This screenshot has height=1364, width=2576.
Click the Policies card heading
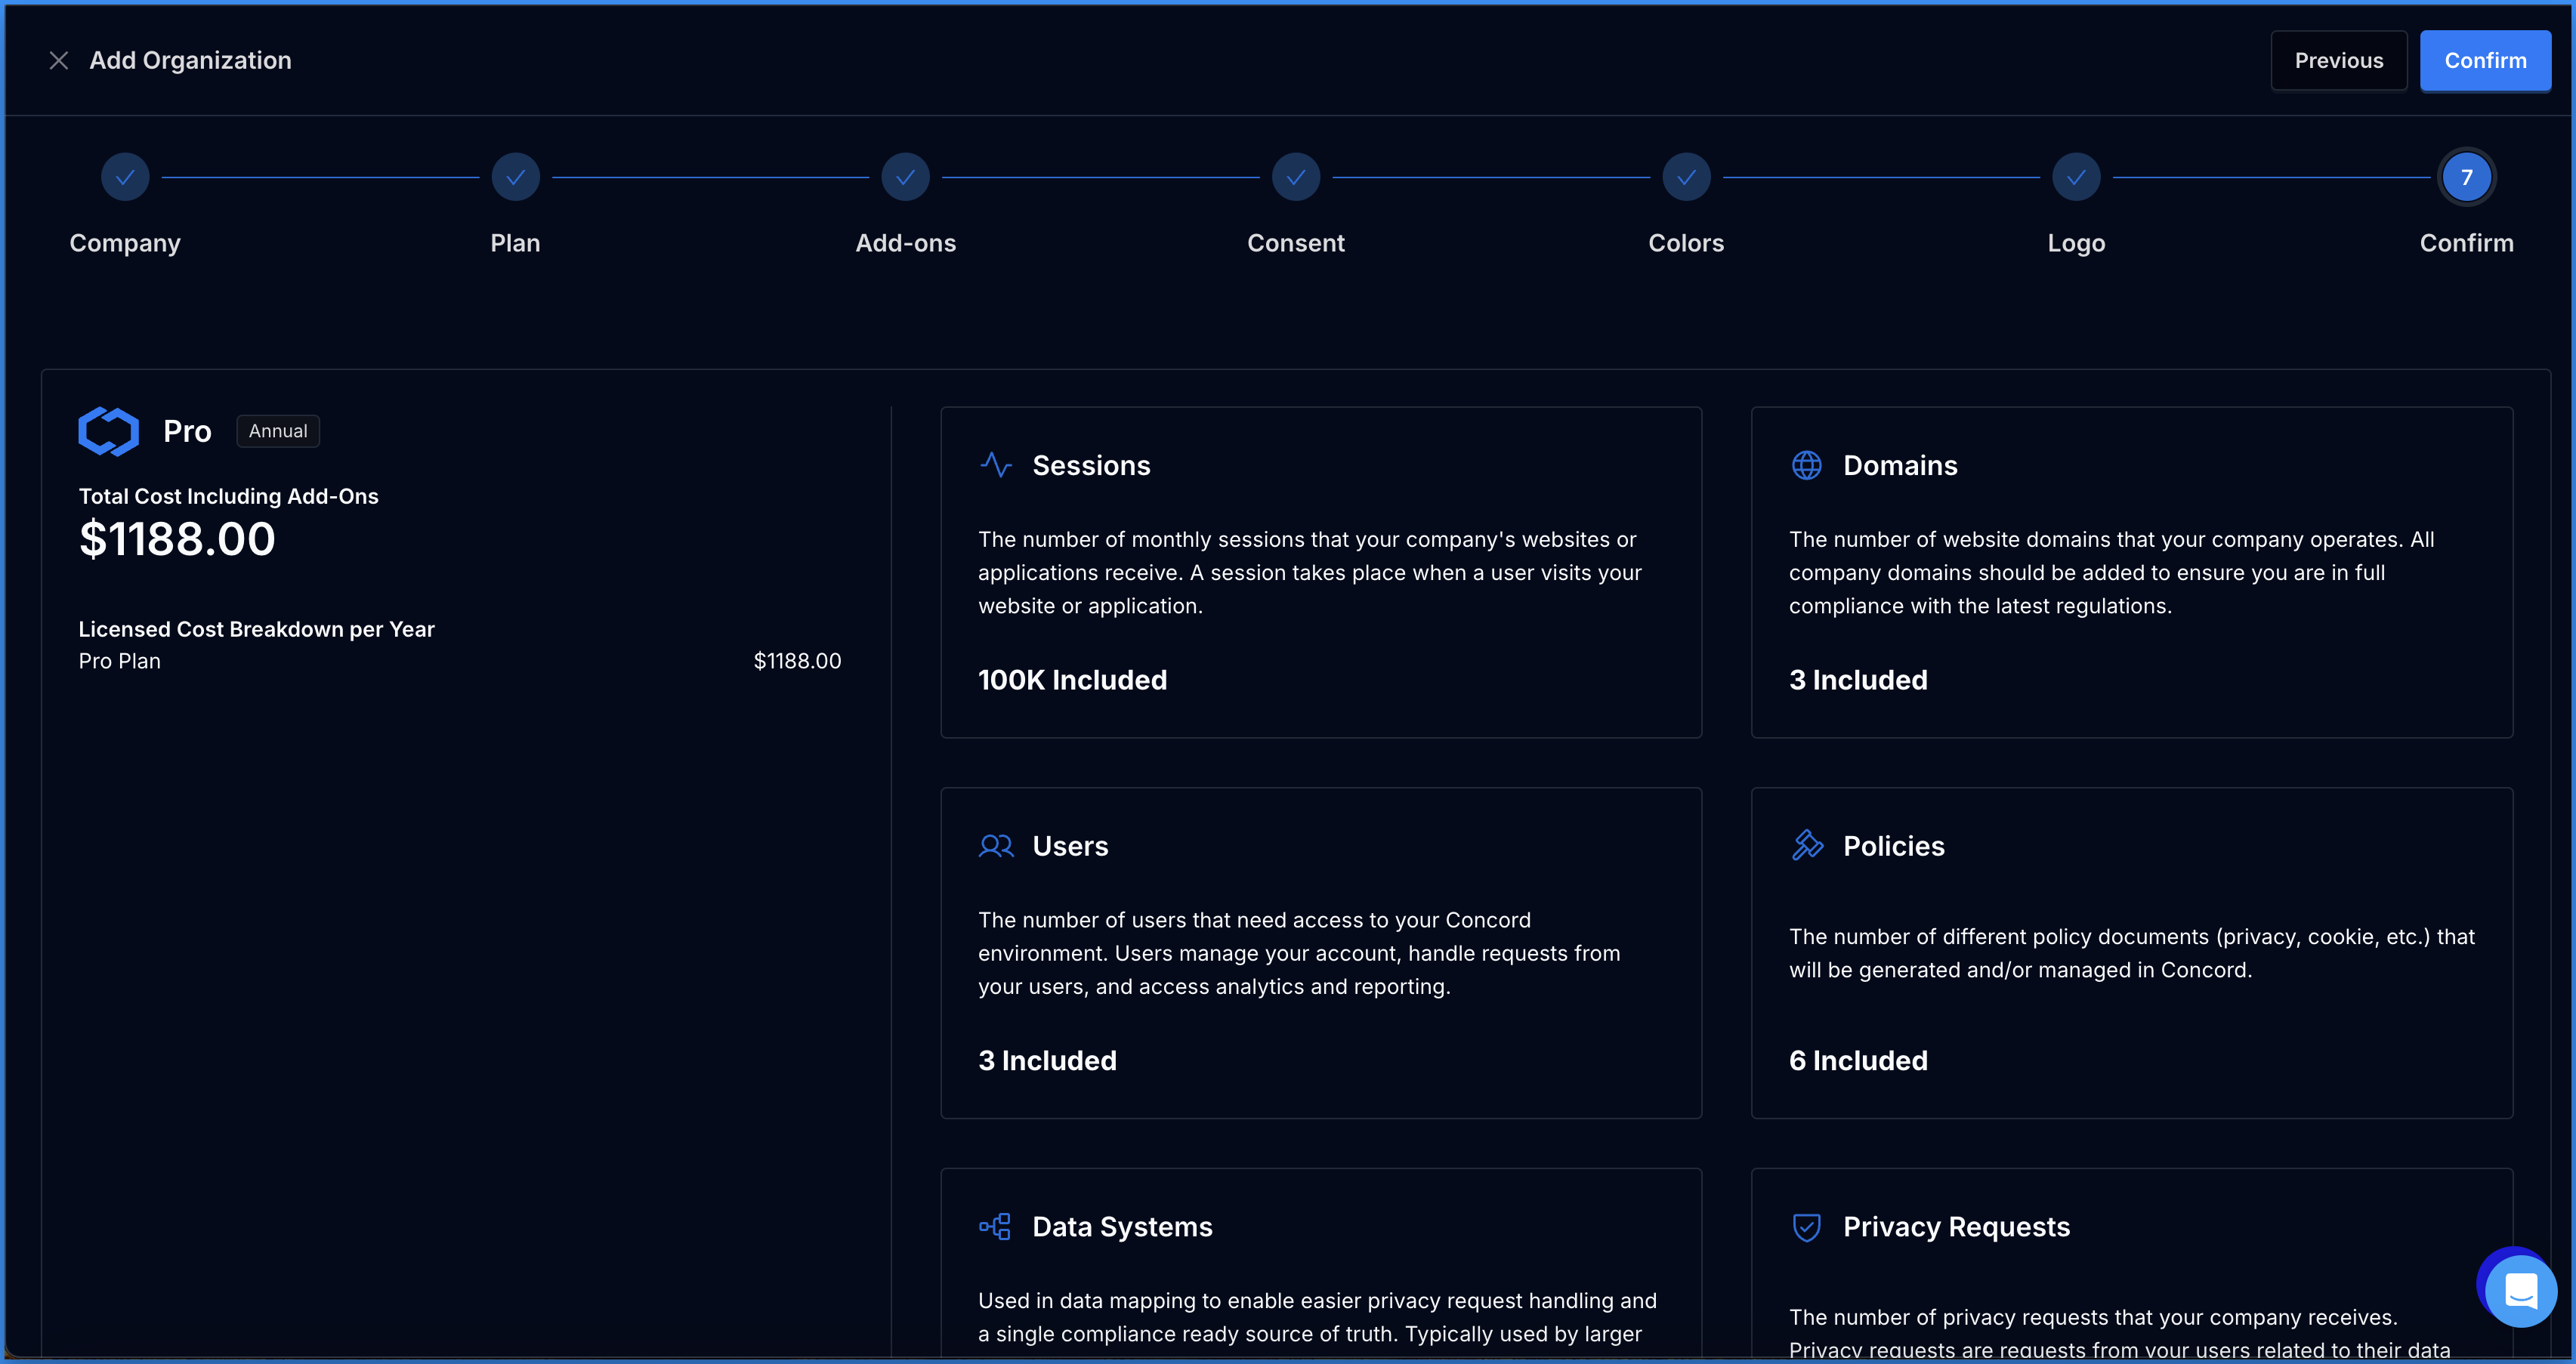pyautogui.click(x=1893, y=846)
